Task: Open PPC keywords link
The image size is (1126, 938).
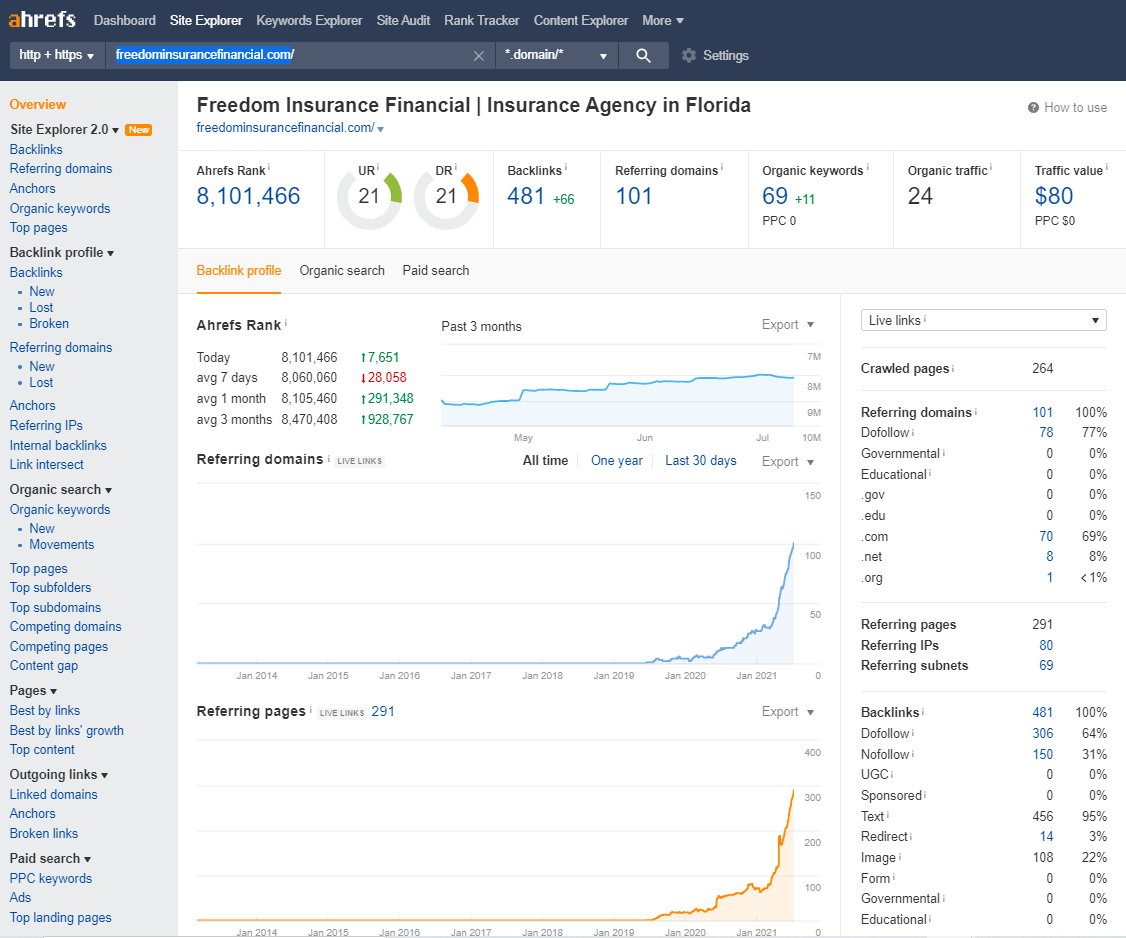Action: 51,878
